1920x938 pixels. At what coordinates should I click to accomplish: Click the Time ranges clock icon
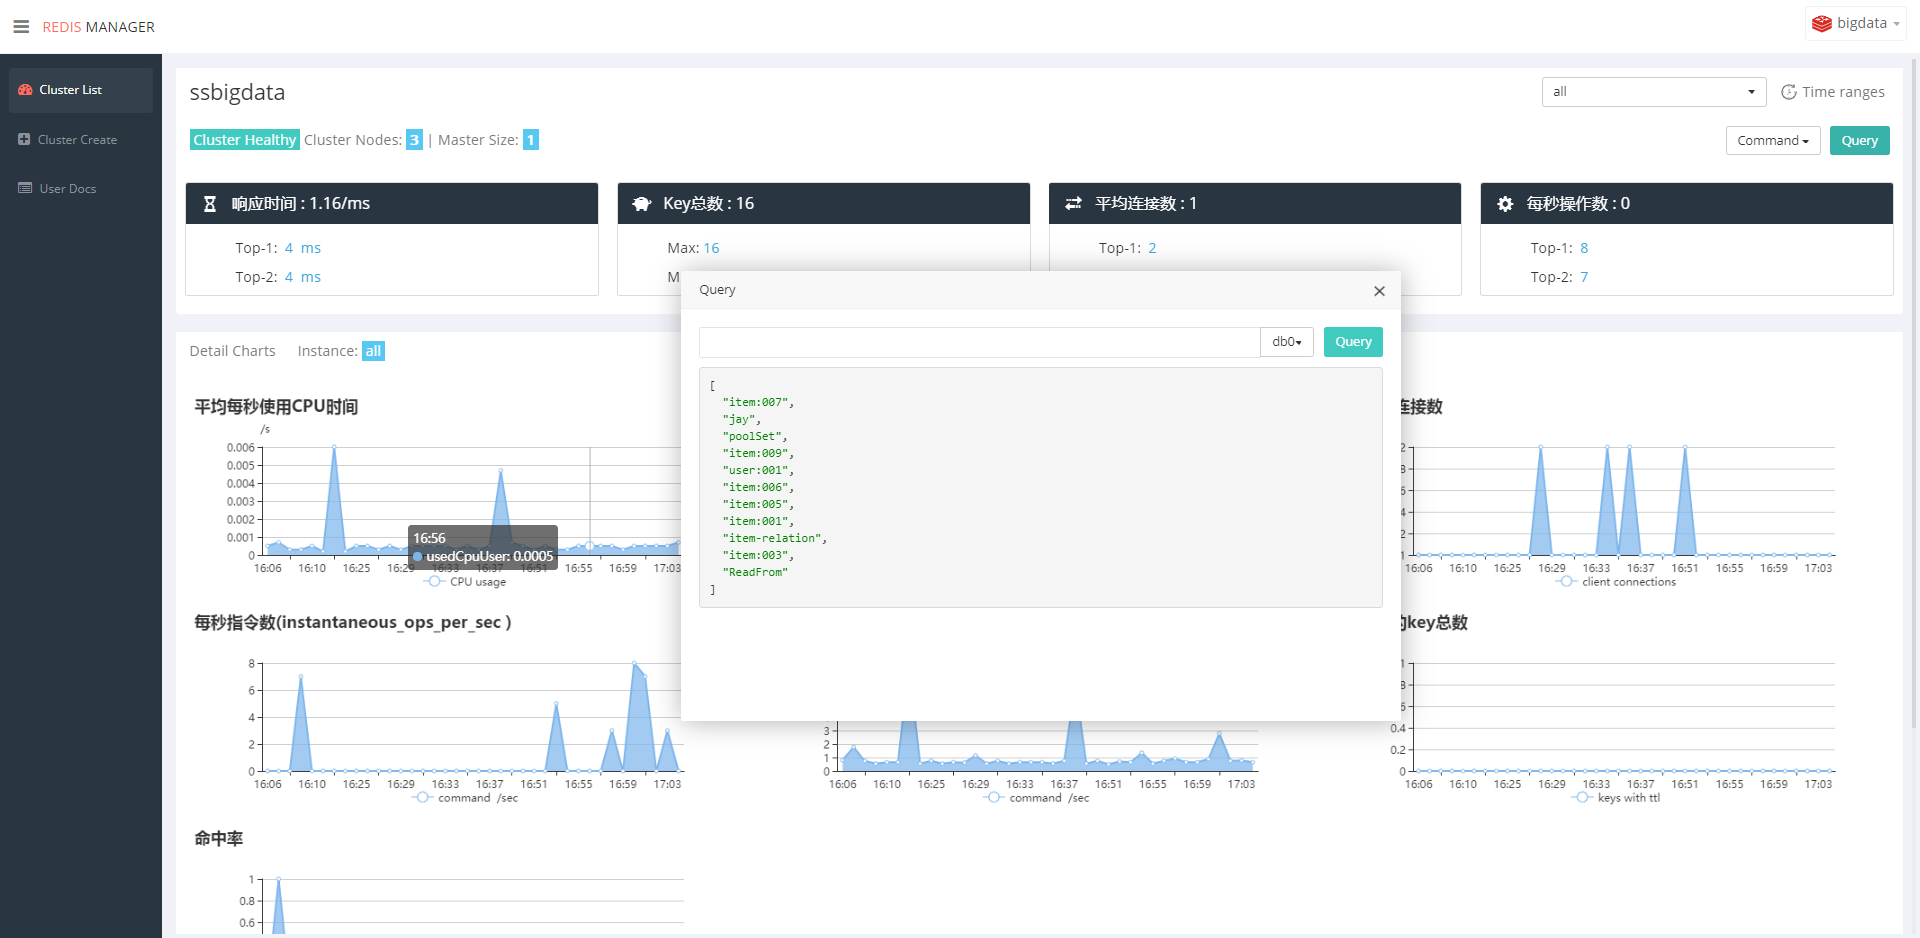tap(1789, 92)
